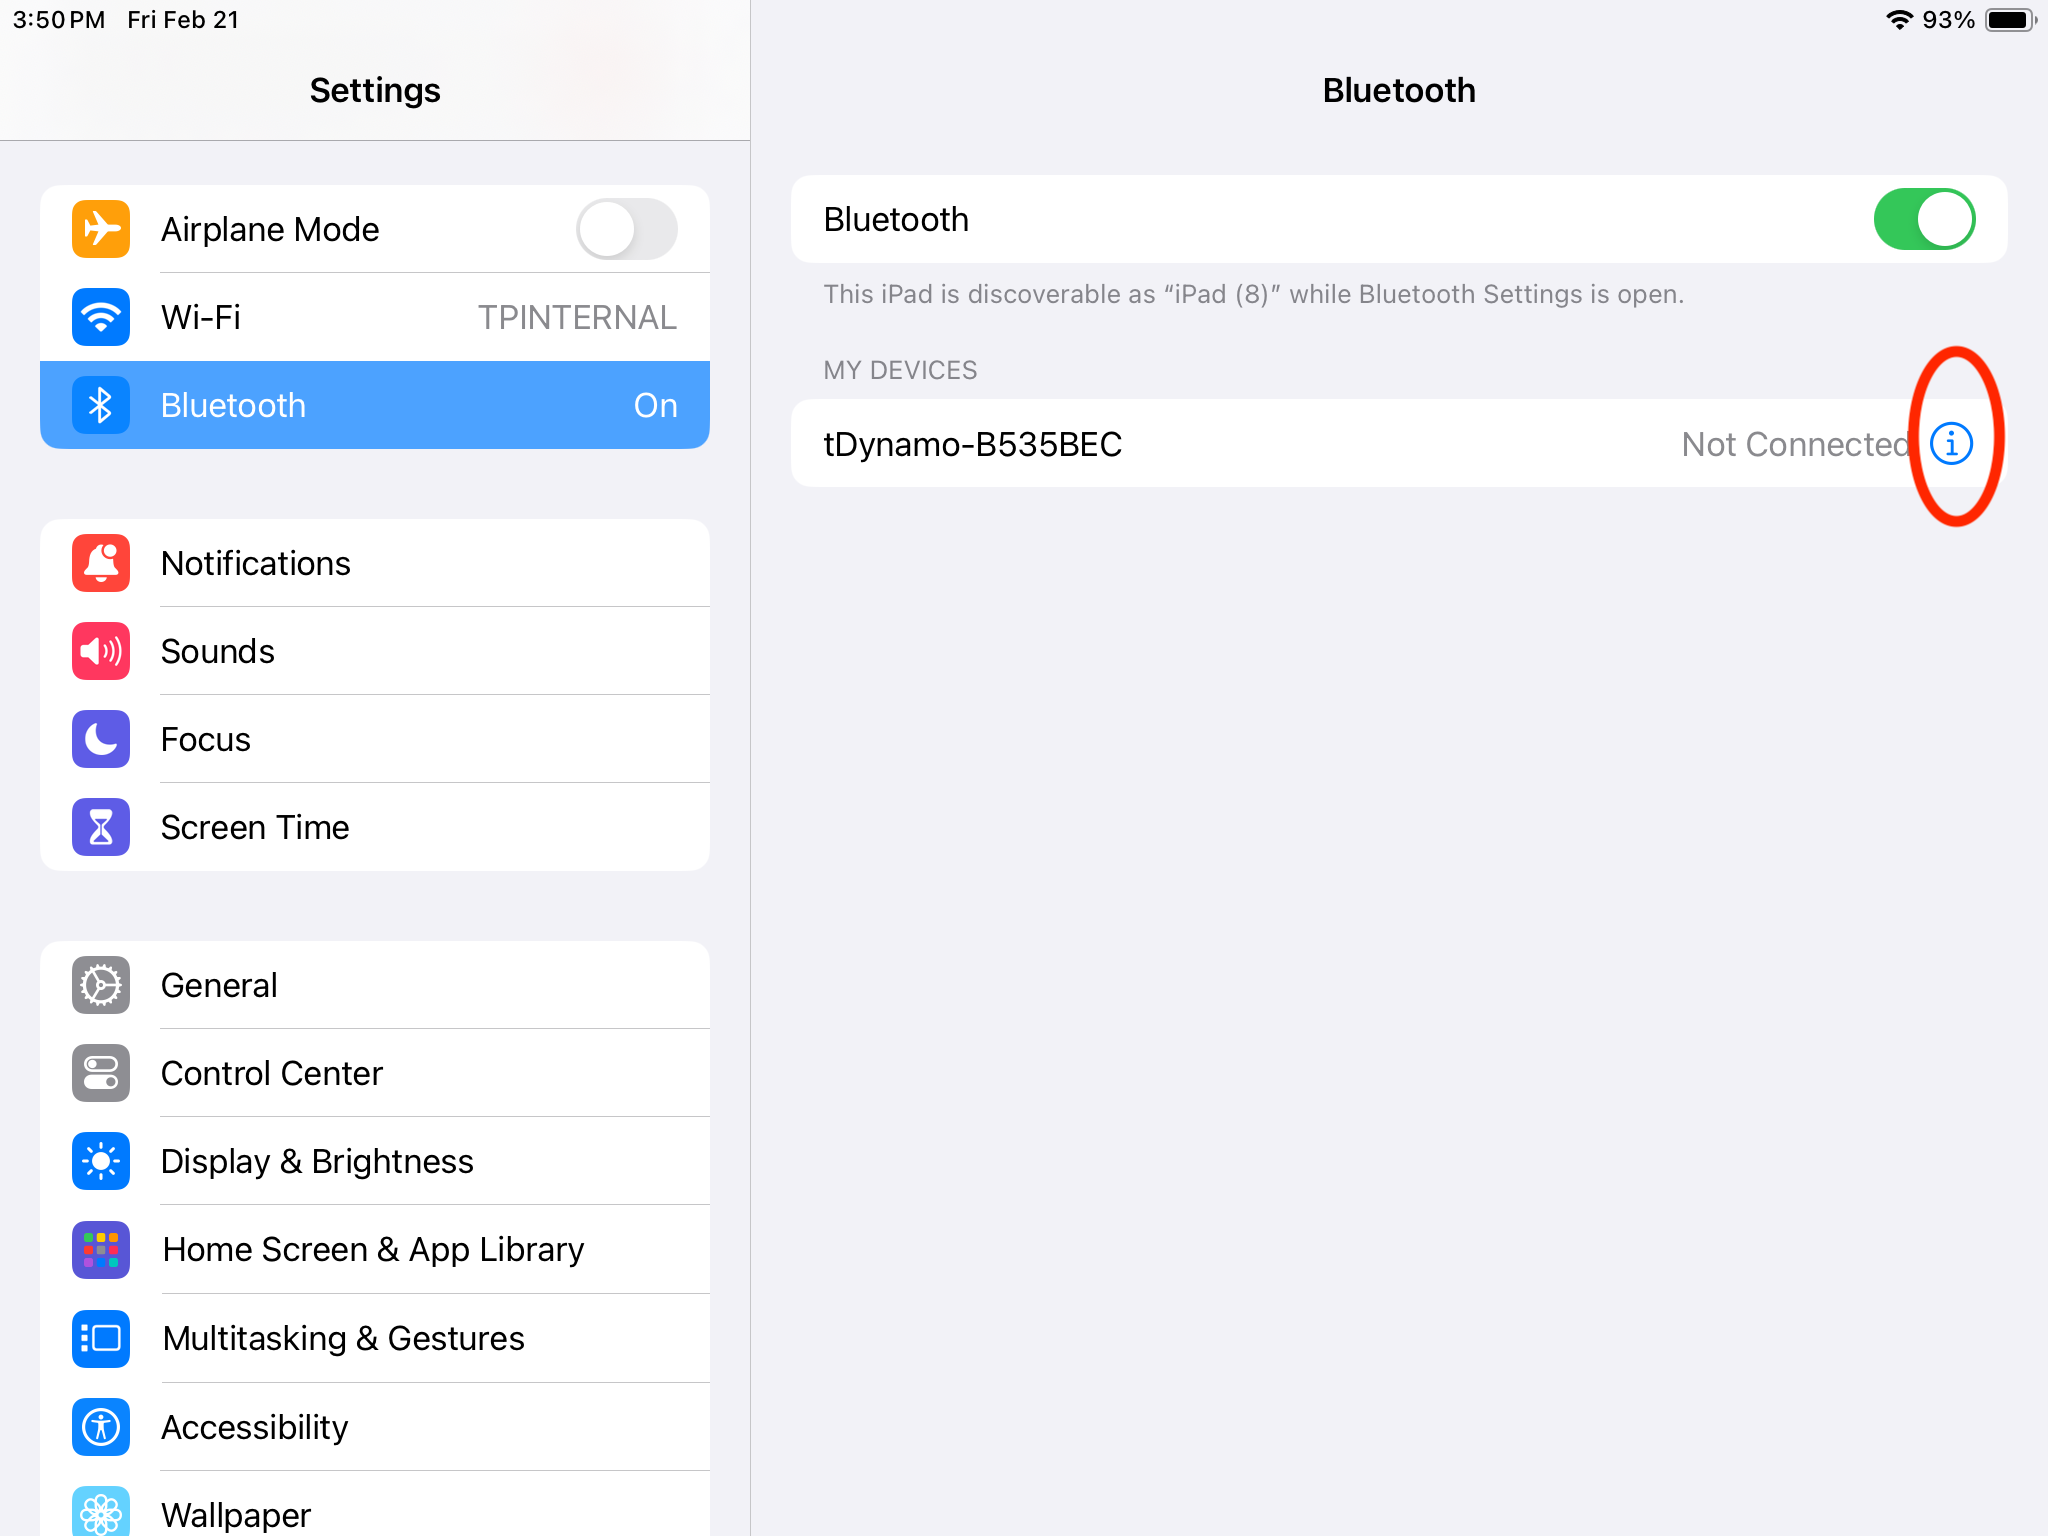Turn on Airplane Mode switch
This screenshot has height=1536, width=2048.
[x=627, y=229]
